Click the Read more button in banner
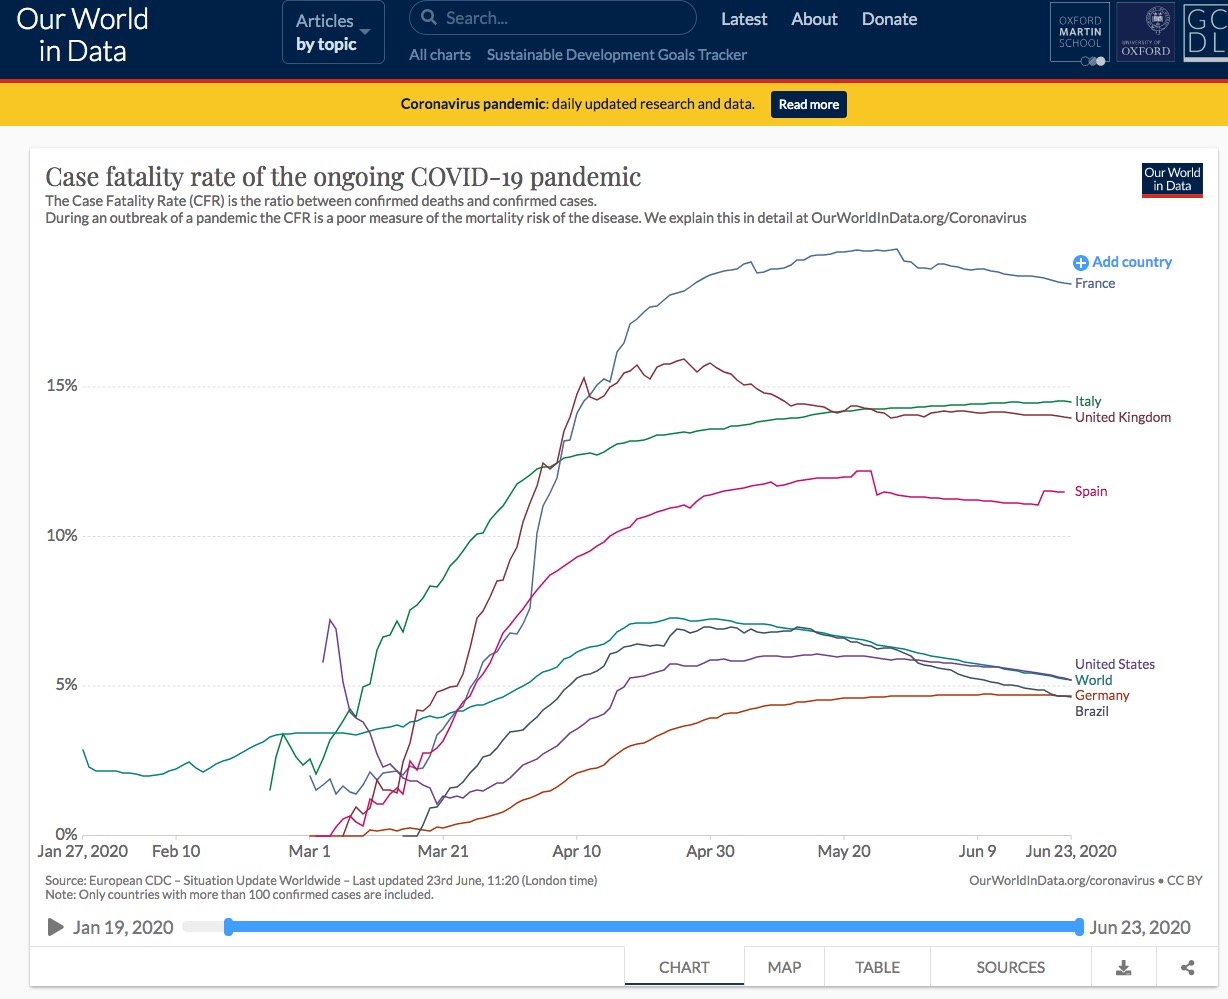The height and width of the screenshot is (999, 1228). coord(808,104)
